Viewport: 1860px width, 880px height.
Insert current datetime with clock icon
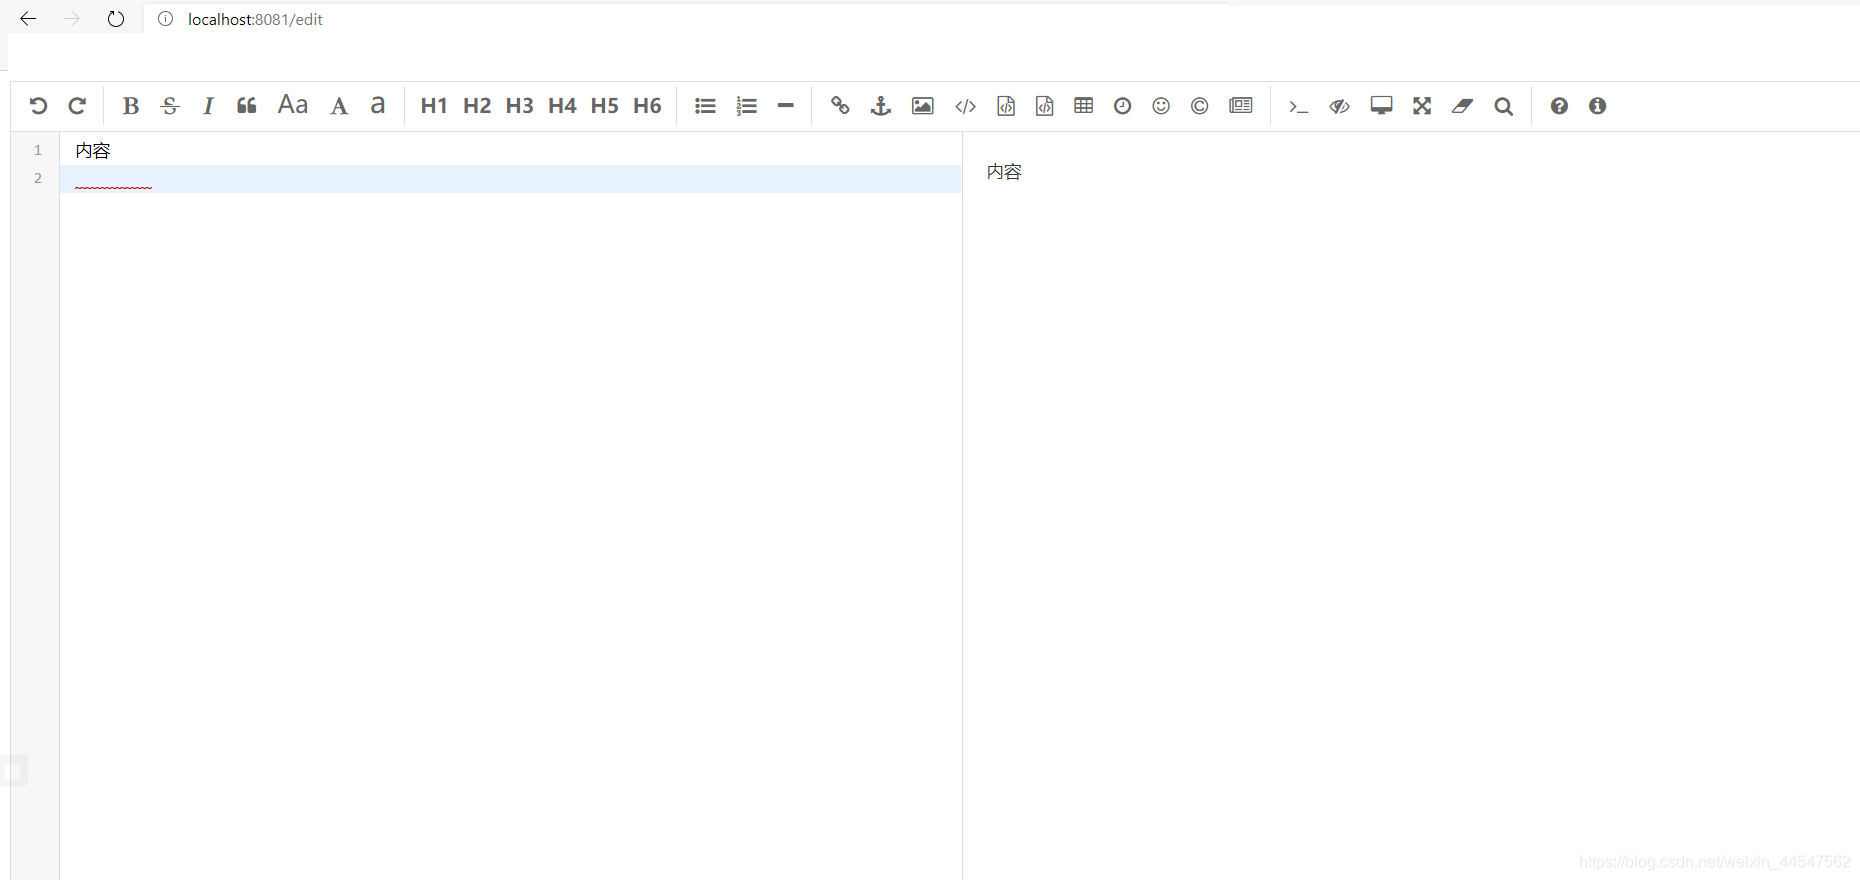[1122, 106]
